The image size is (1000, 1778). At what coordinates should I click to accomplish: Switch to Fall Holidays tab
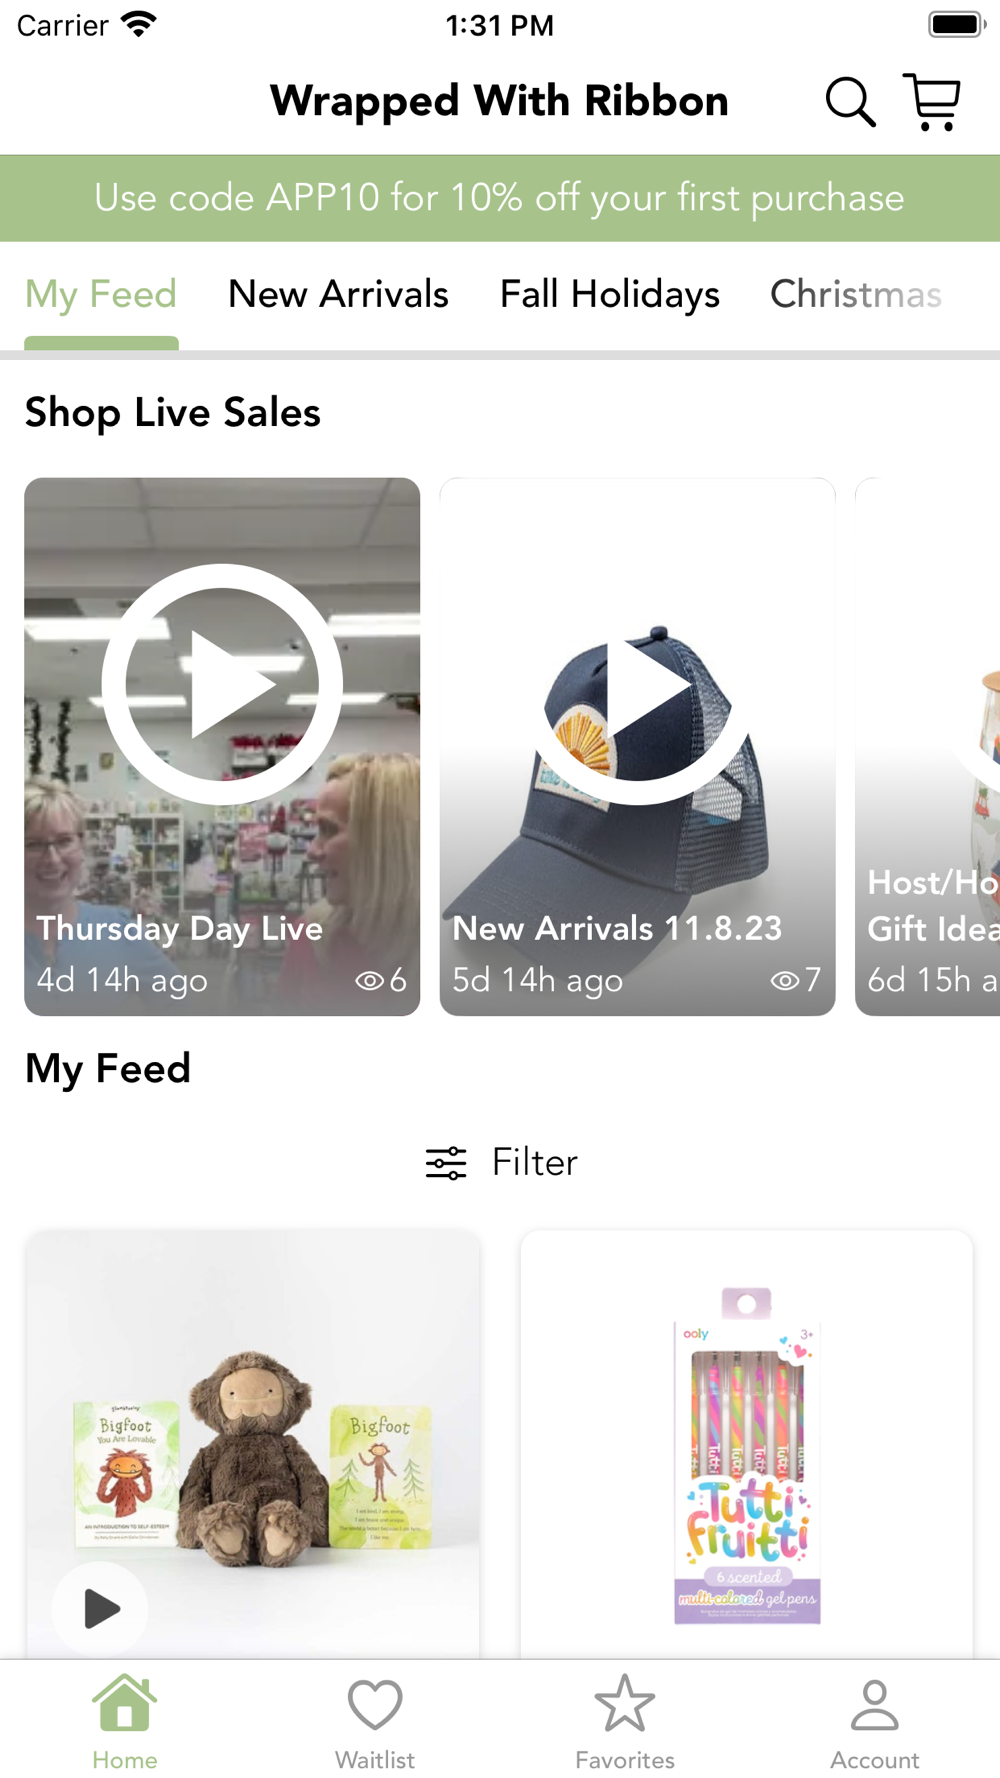tap(609, 295)
